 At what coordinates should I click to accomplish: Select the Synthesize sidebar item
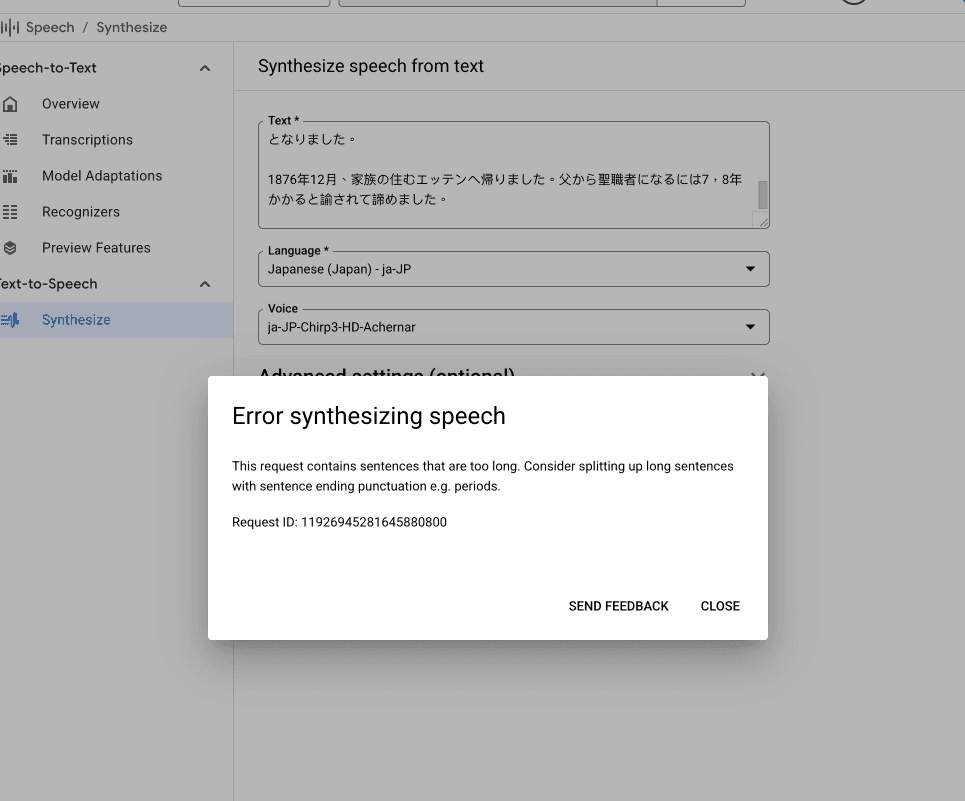point(116,320)
